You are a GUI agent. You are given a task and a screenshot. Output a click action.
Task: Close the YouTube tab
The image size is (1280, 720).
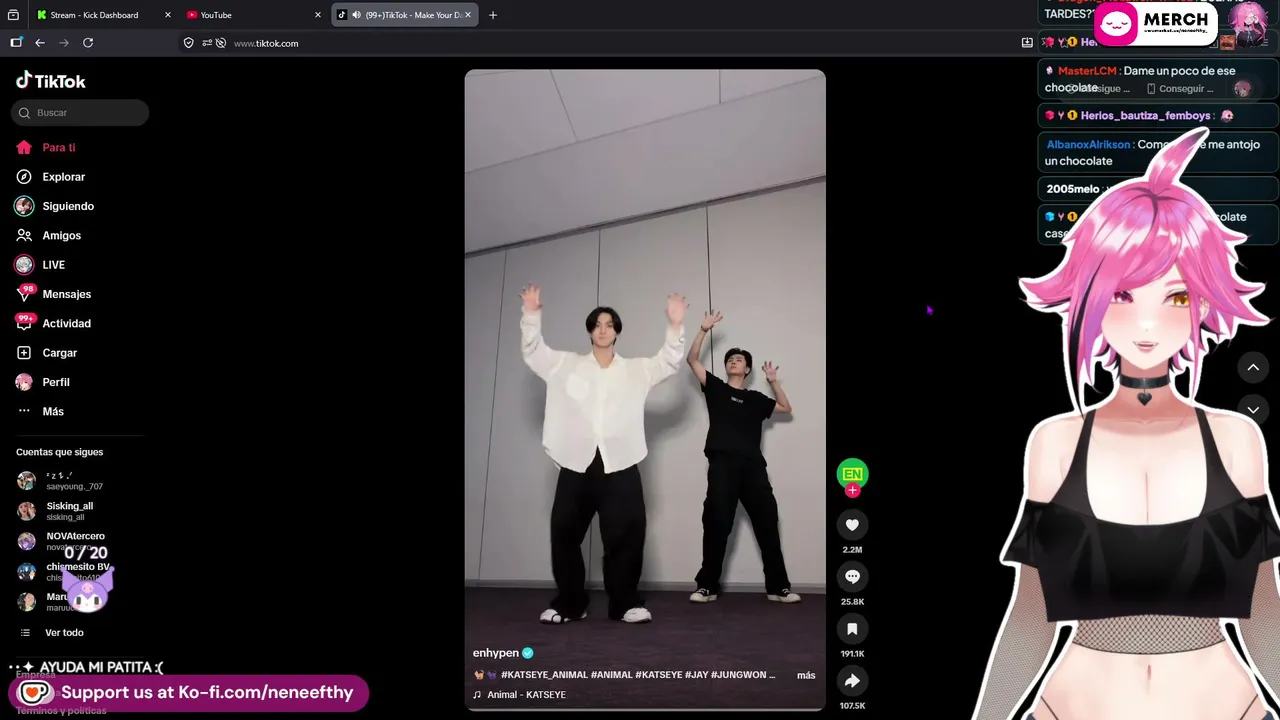(x=318, y=15)
